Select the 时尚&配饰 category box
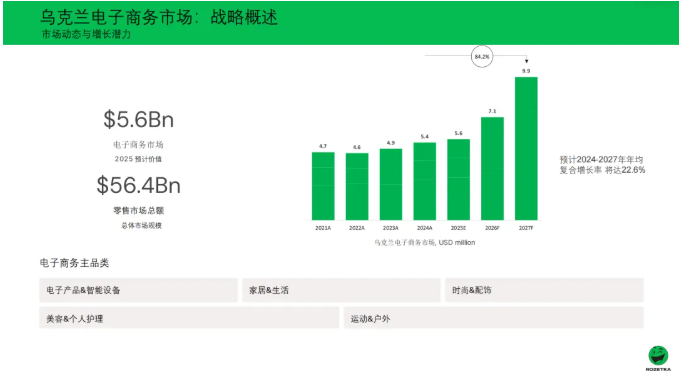 click(x=544, y=290)
